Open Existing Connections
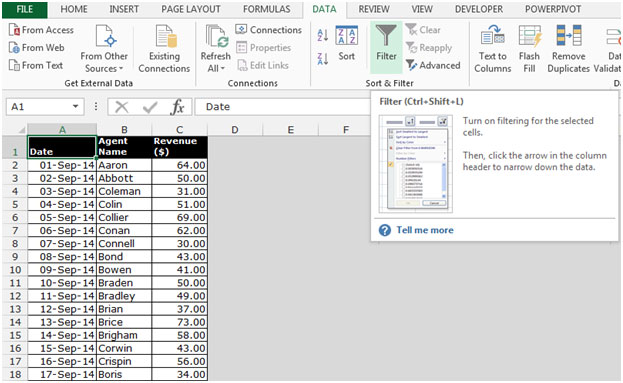The image size is (623, 383). tap(164, 48)
